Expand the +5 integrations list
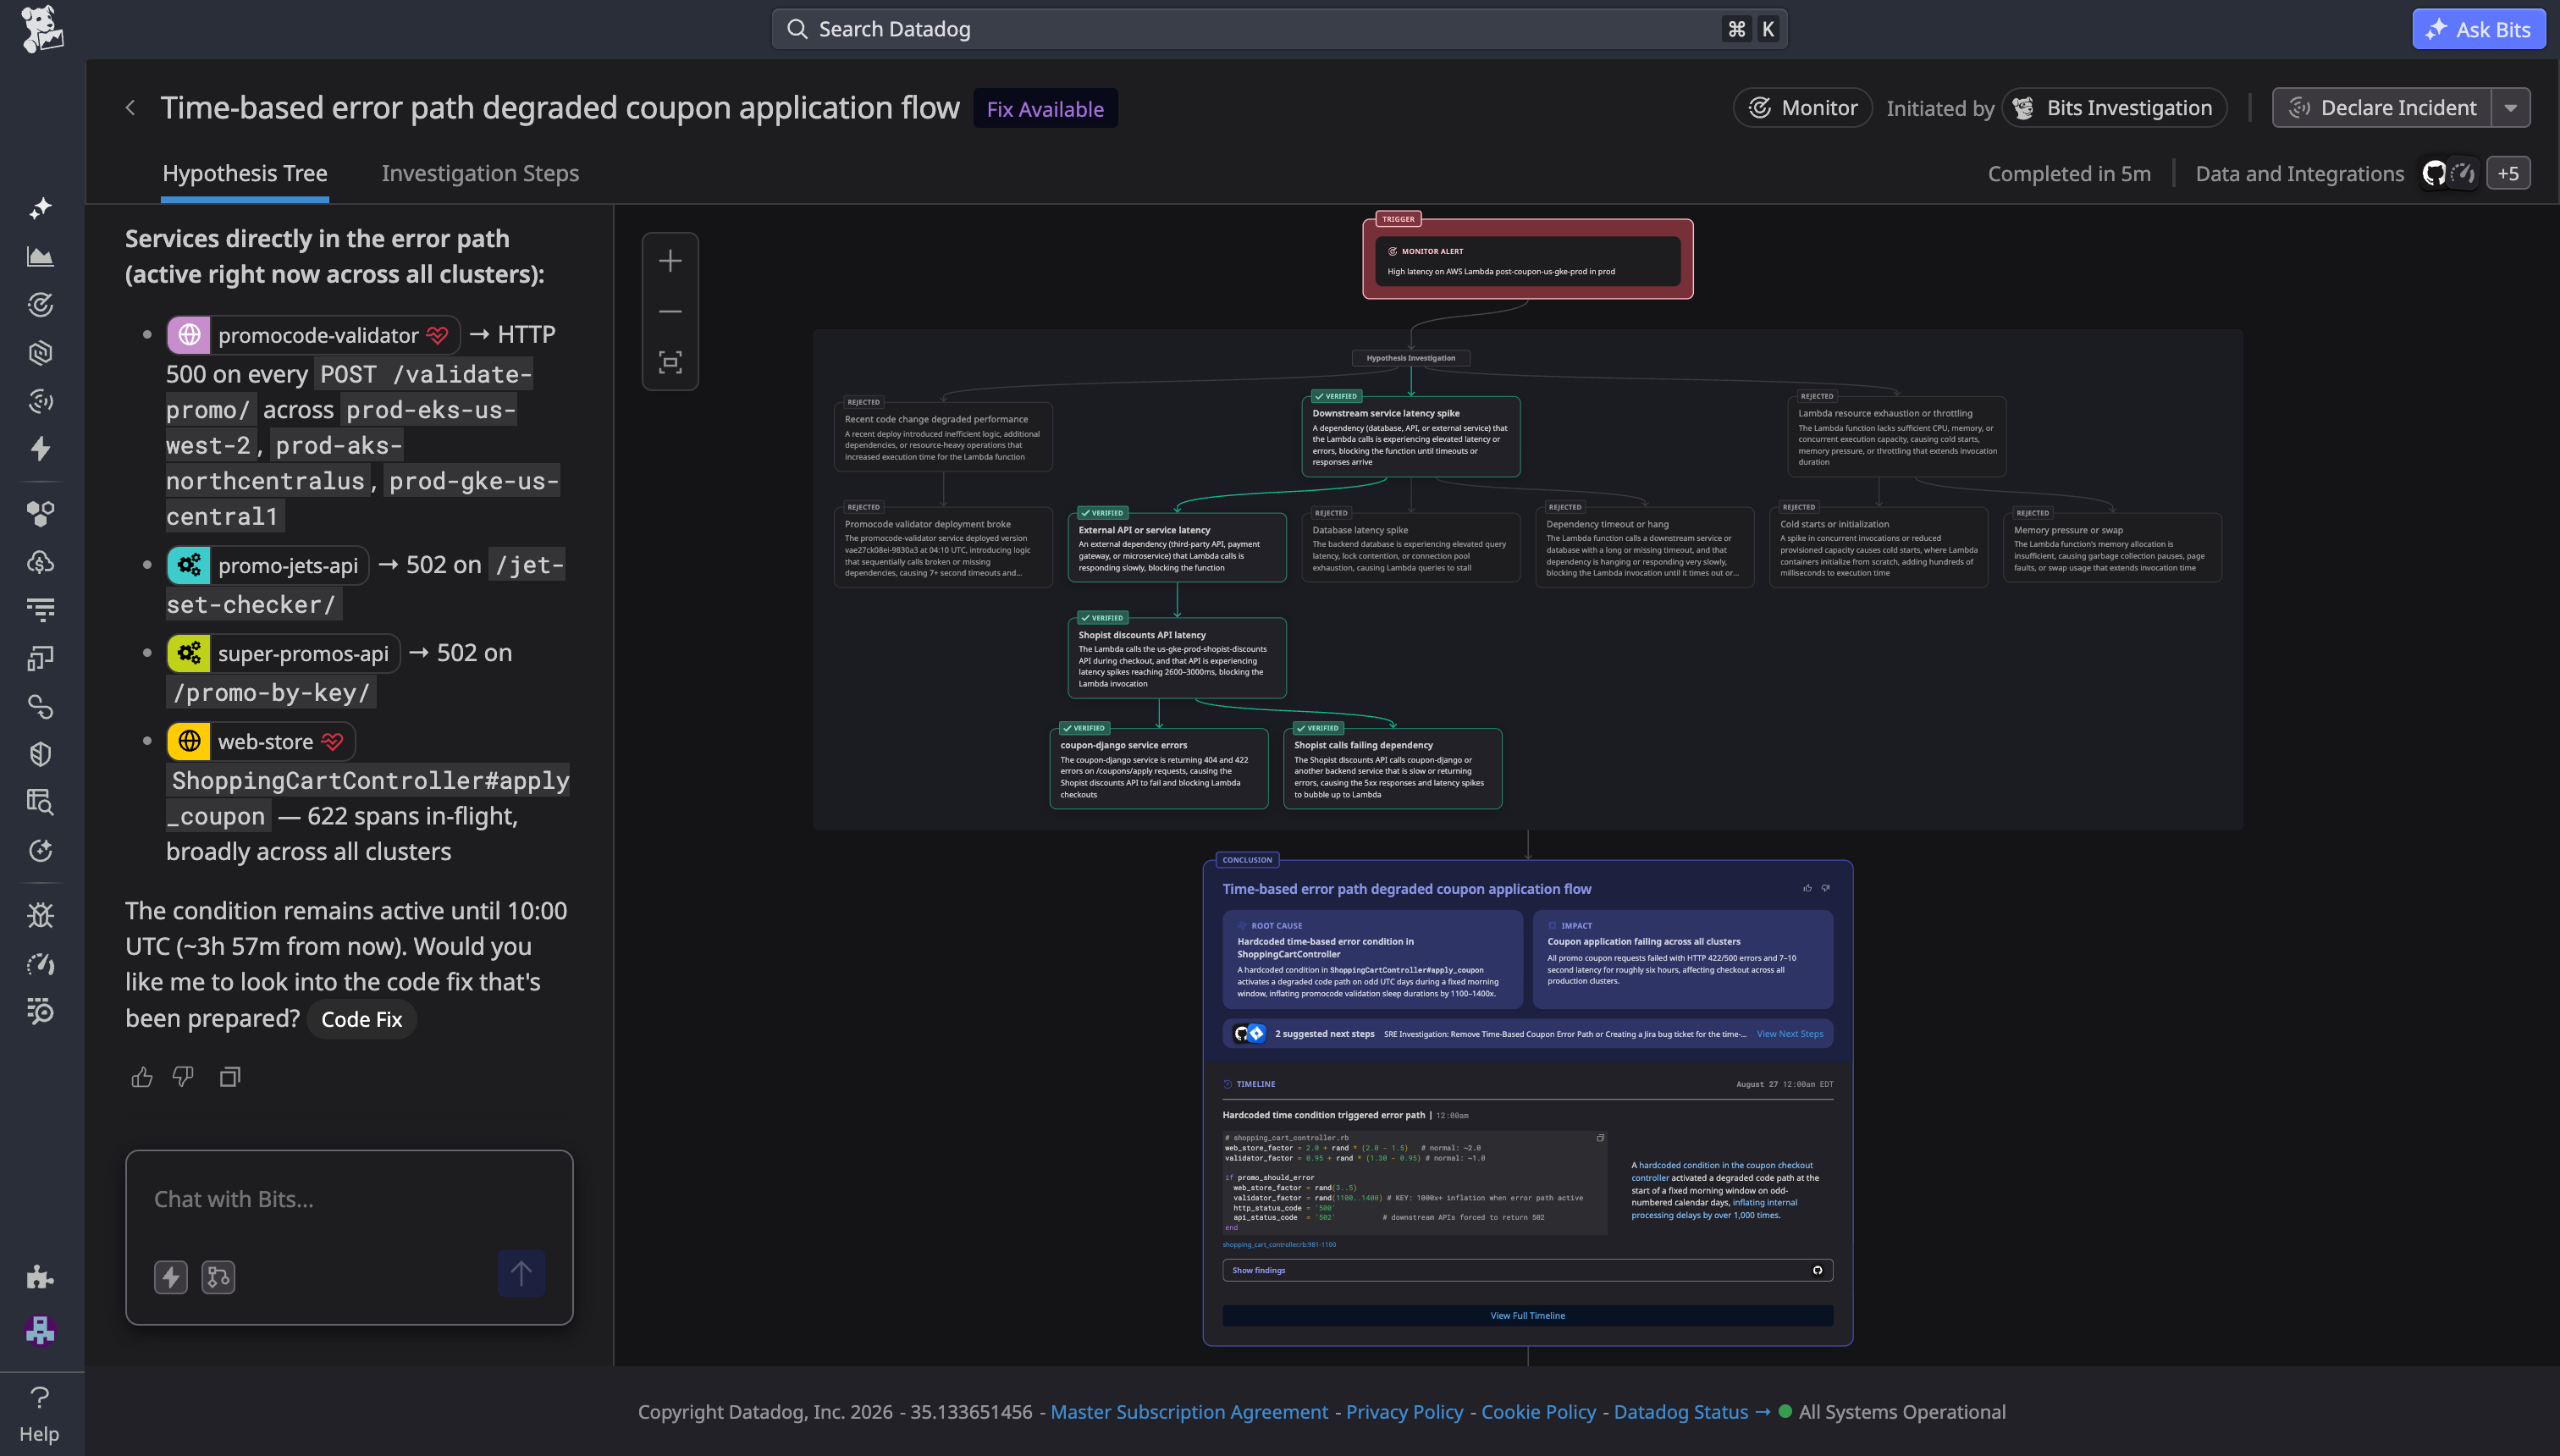Image resolution: width=2560 pixels, height=1456 pixels. (2508, 173)
